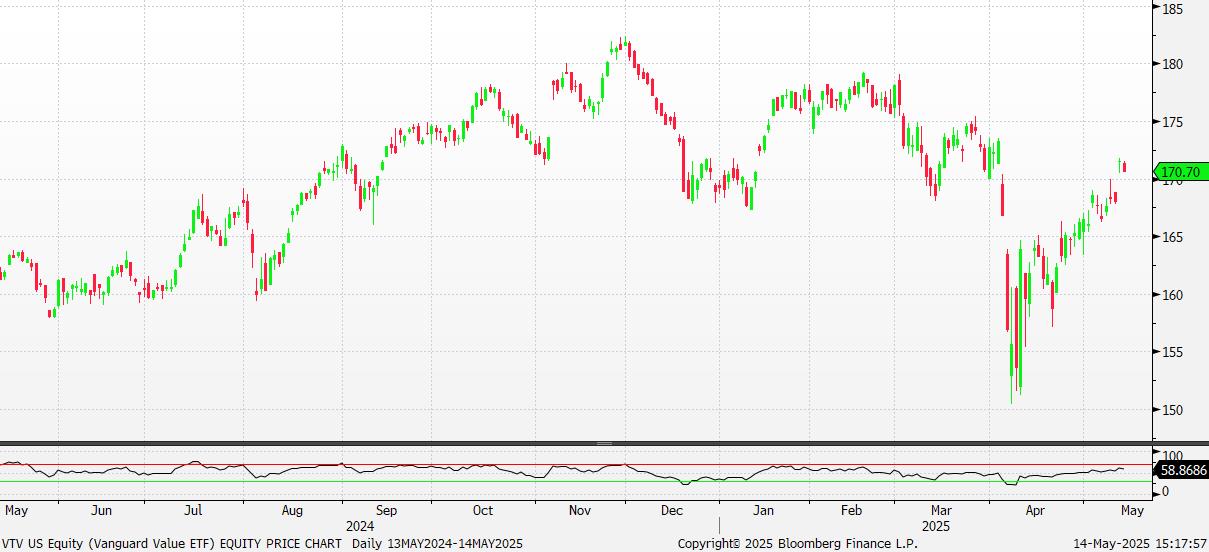Select the 150 price axis label
This screenshot has height=552, width=1209.
tap(1171, 410)
